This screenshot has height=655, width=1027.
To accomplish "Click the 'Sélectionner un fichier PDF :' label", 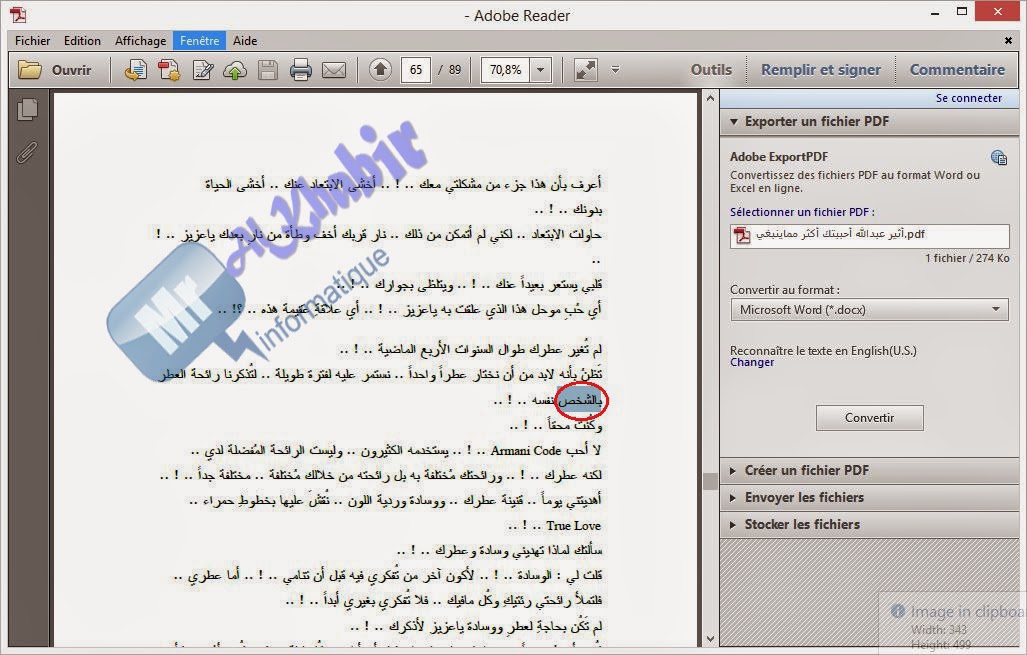I will 802,212.
